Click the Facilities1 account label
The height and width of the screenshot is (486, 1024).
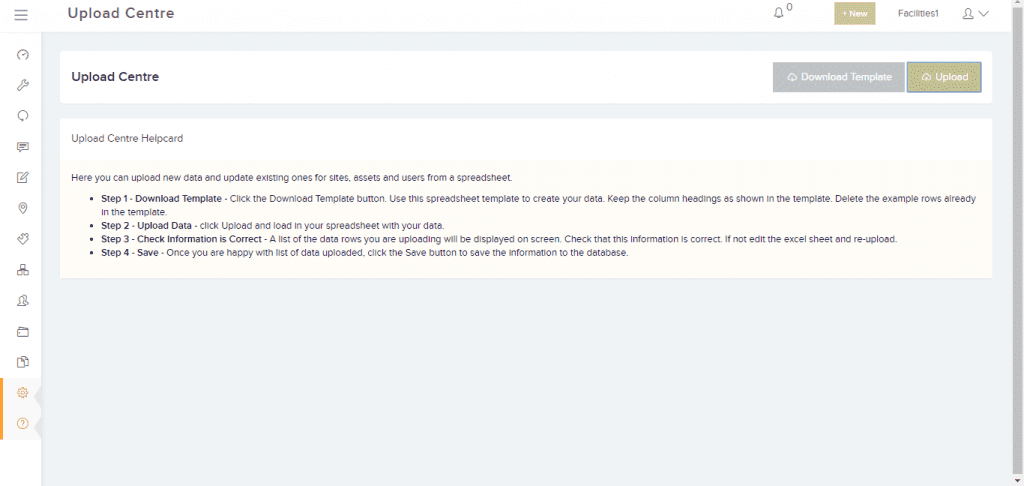click(x=918, y=14)
